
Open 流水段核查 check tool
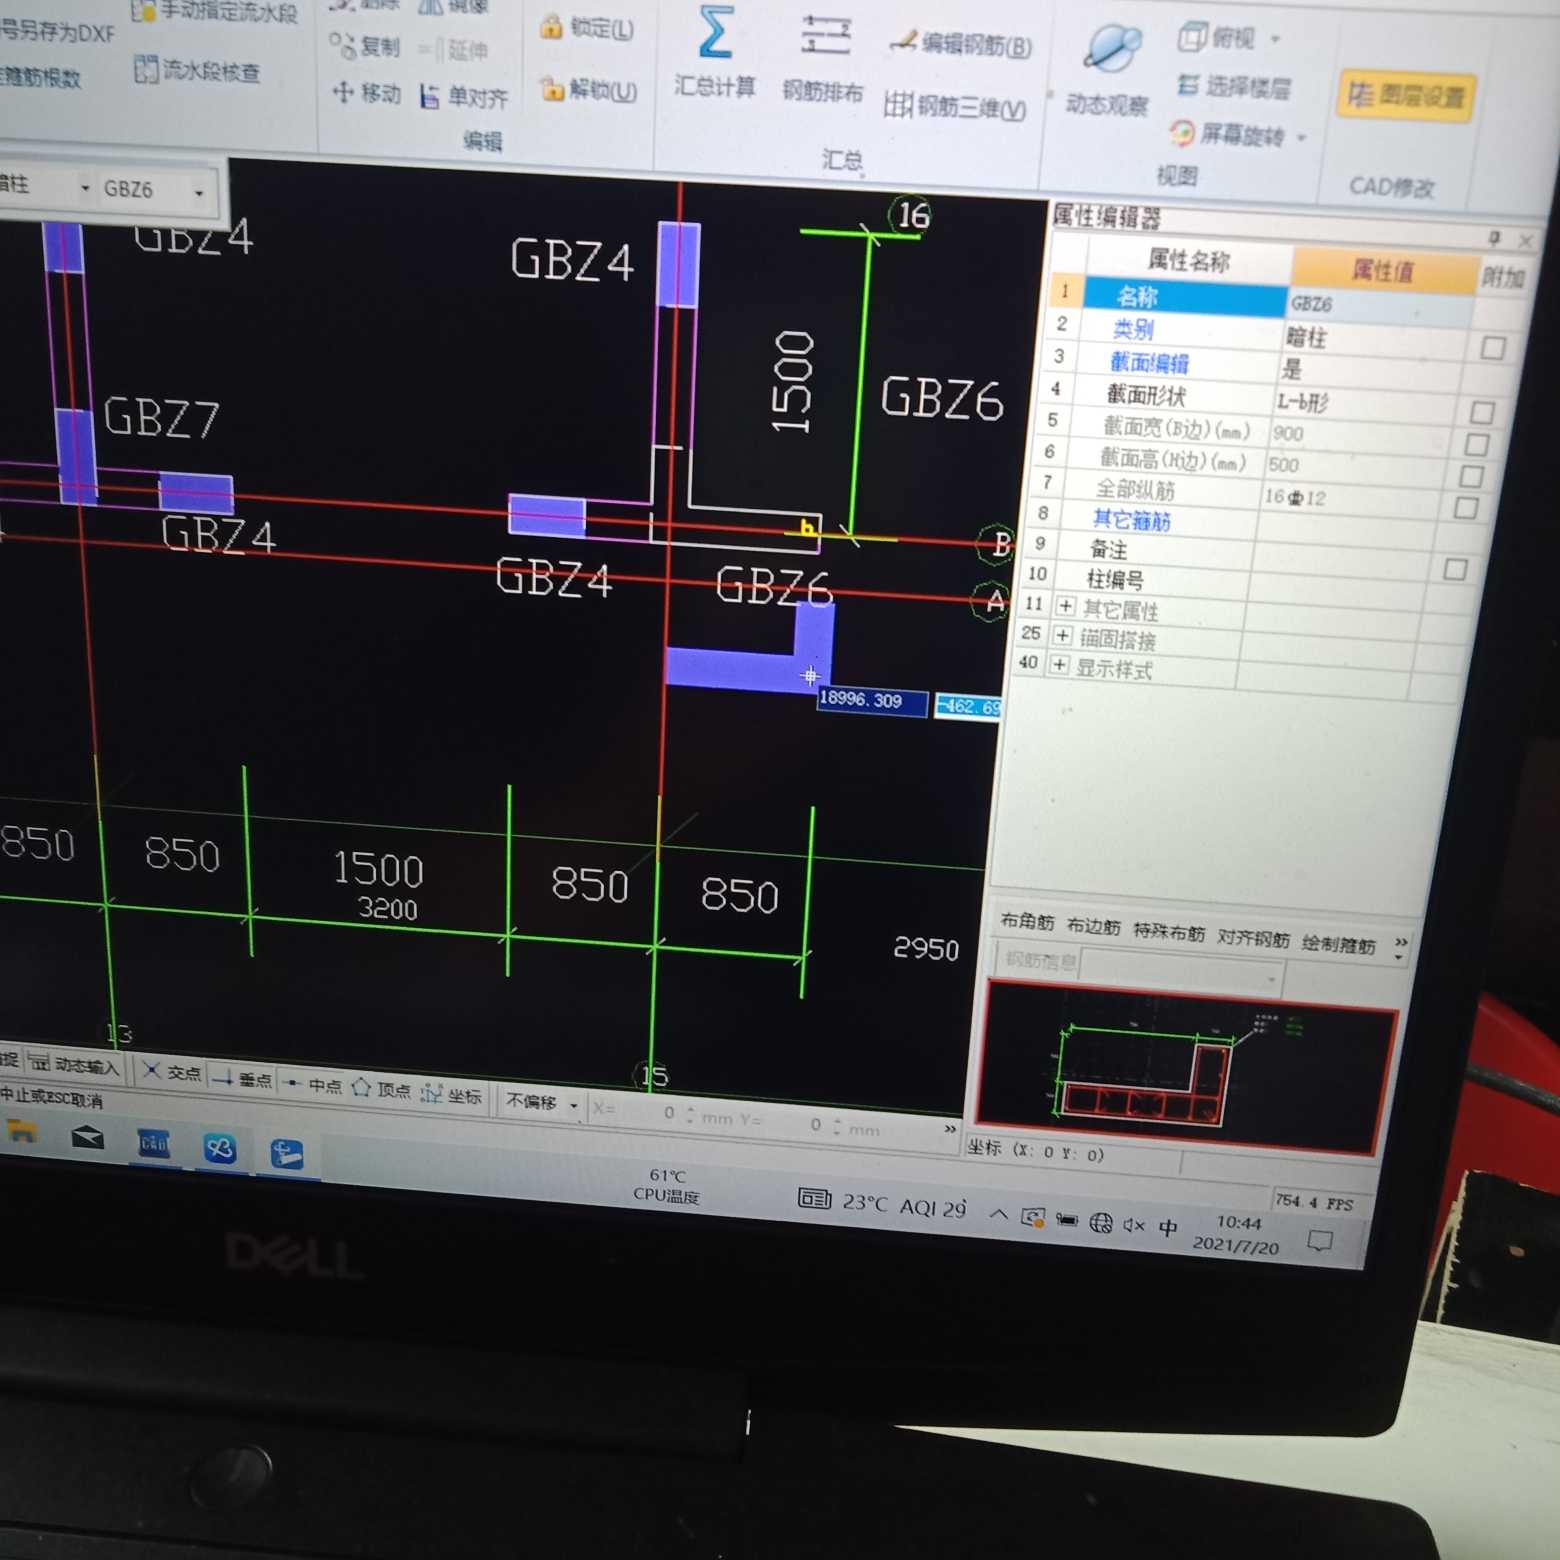tap(198, 70)
